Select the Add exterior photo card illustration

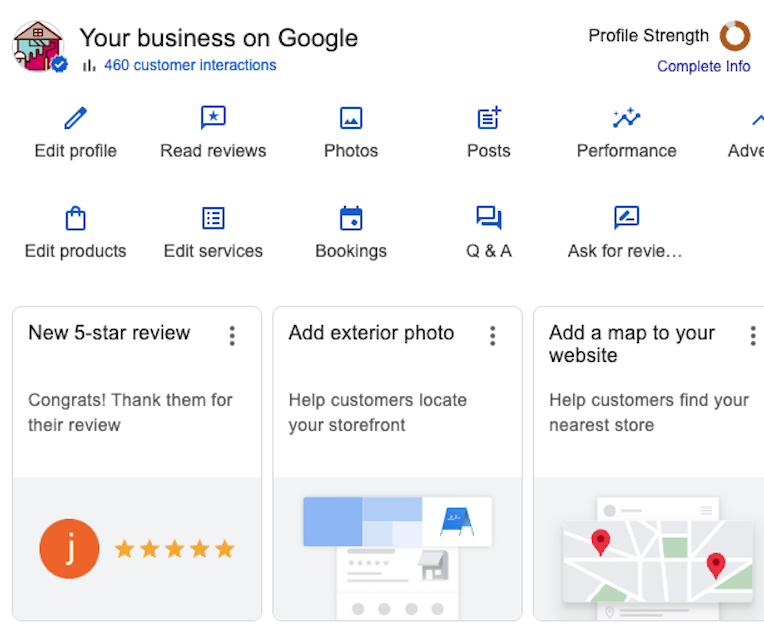pyautogui.click(x=397, y=549)
